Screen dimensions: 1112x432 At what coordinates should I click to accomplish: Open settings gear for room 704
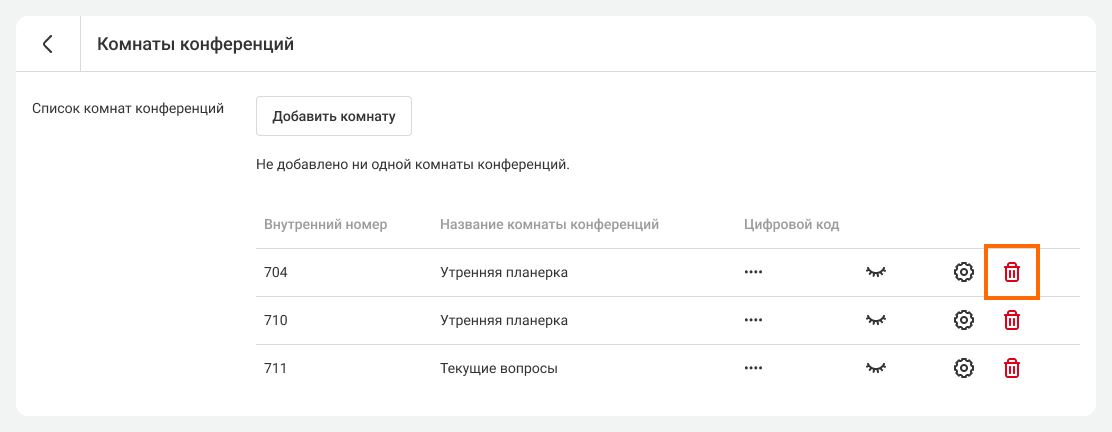click(x=963, y=272)
